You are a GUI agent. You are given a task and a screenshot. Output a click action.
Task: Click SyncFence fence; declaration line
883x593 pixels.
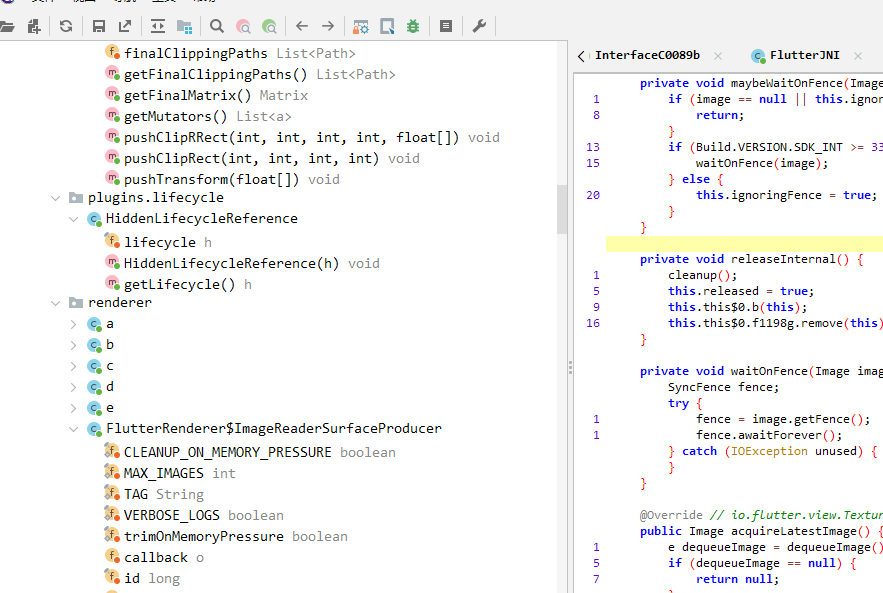[724, 387]
